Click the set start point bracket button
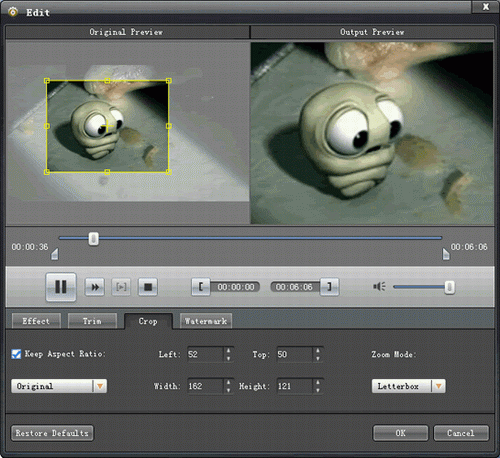This screenshot has width=500, height=458. point(201,287)
